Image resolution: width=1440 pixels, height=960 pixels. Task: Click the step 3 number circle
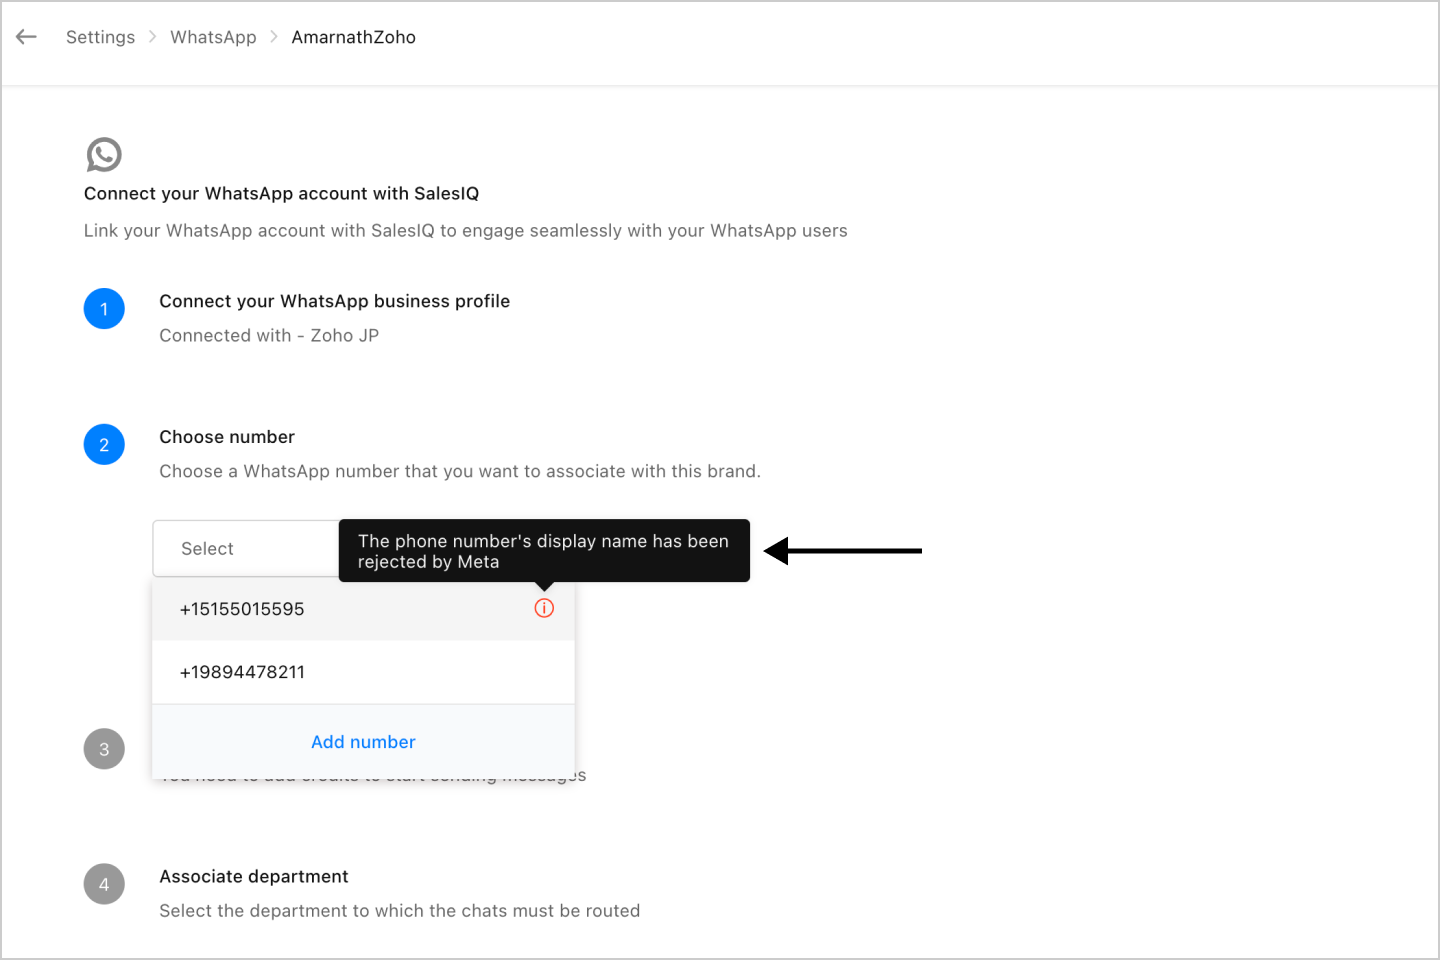click(104, 749)
